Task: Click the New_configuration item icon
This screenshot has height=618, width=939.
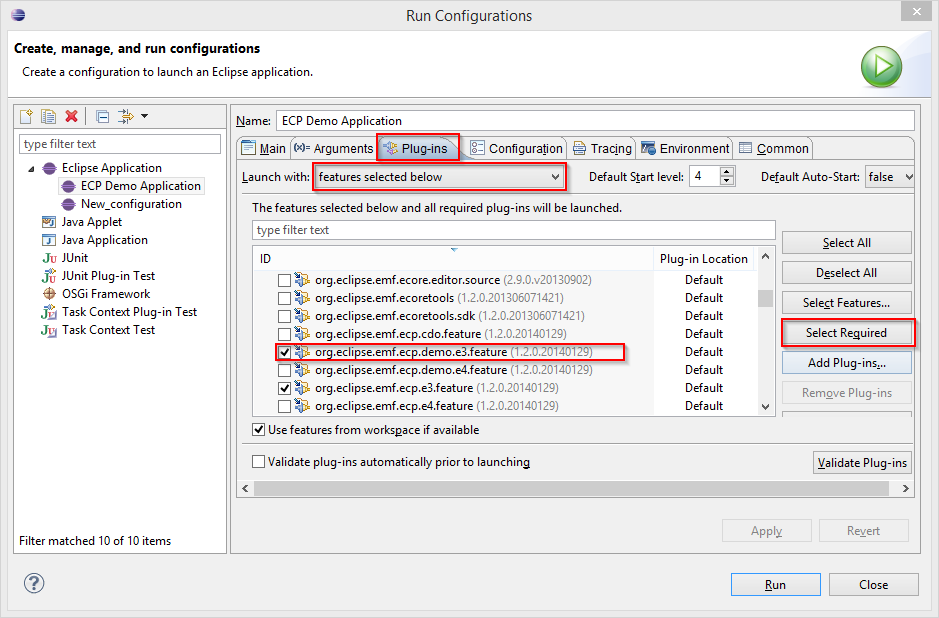Action: click(x=69, y=204)
